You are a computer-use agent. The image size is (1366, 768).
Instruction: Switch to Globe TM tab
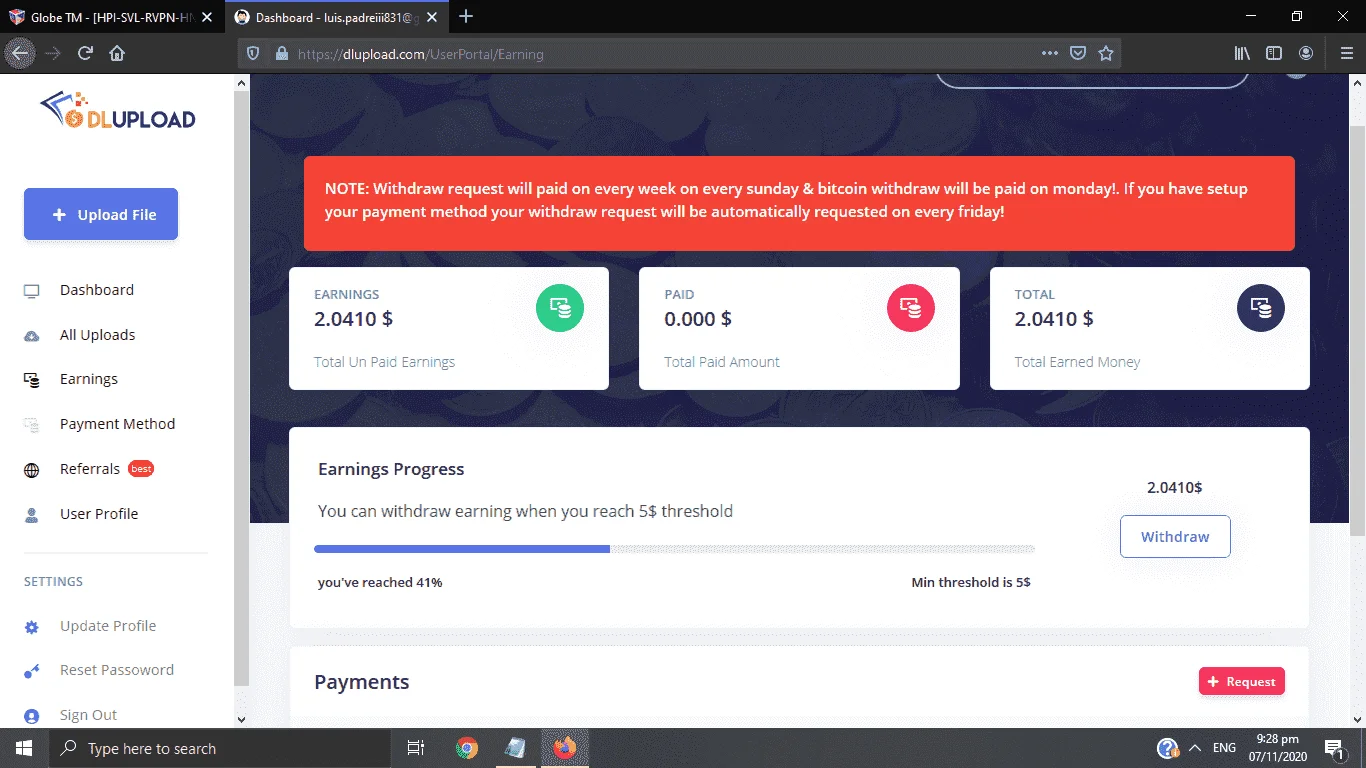(x=112, y=17)
